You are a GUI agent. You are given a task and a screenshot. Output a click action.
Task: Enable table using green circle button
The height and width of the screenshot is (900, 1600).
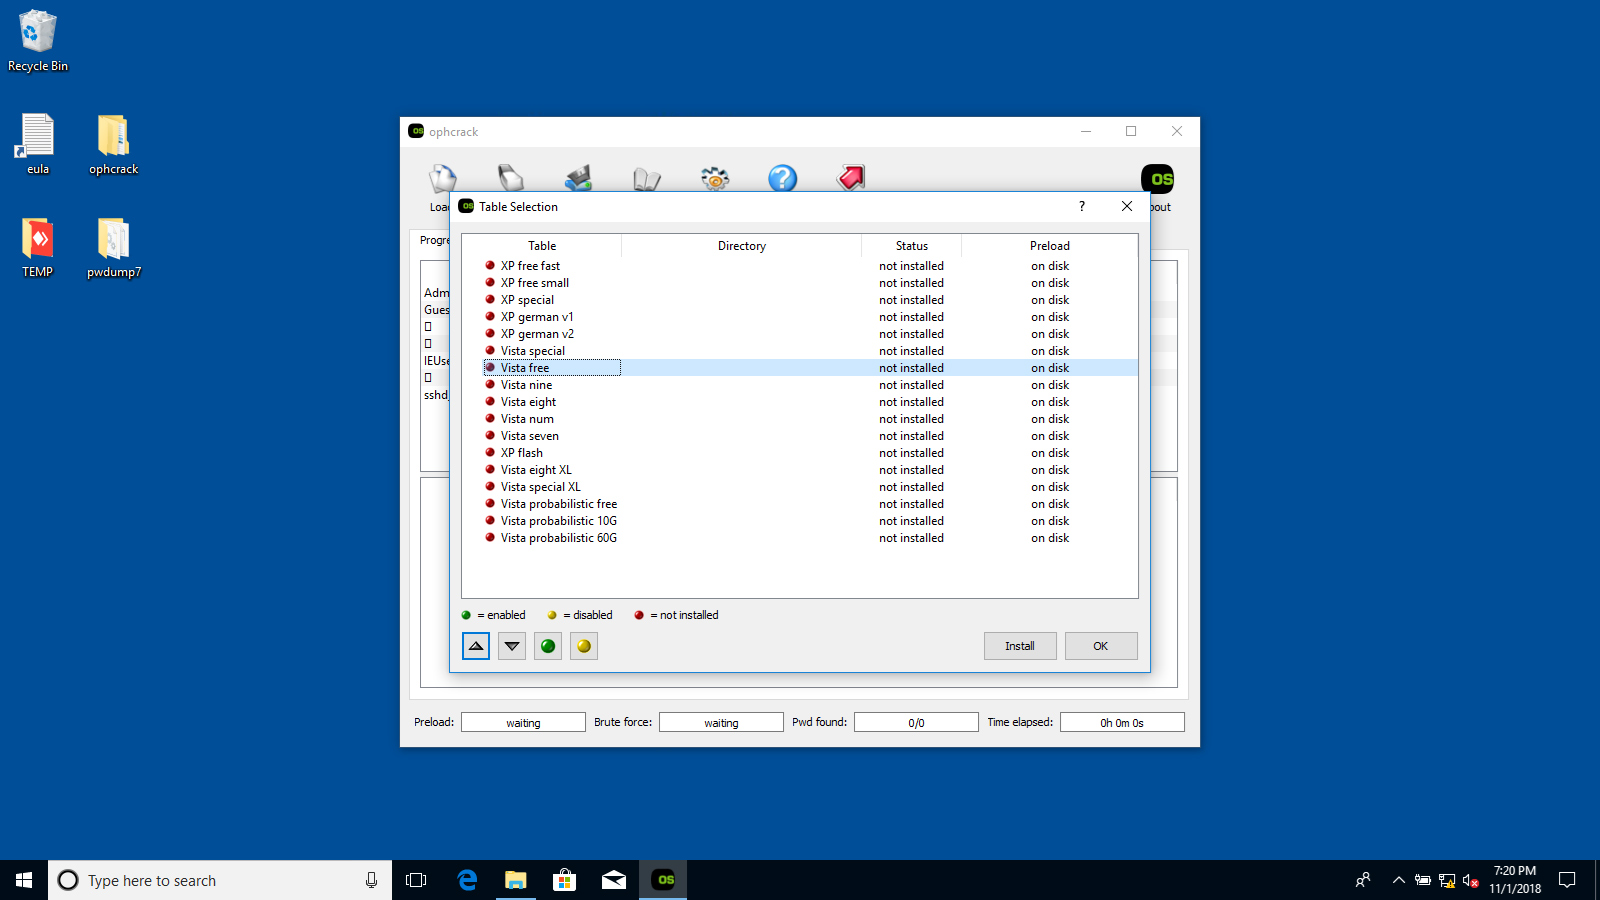tap(548, 646)
